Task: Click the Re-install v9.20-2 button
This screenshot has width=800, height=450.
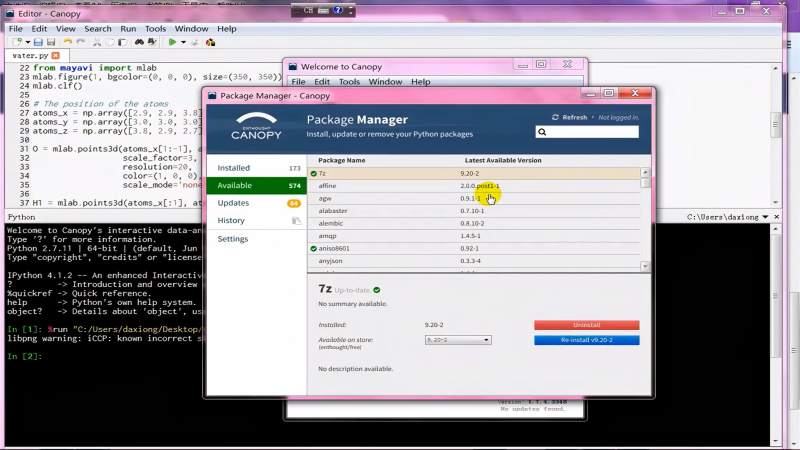Action: [586, 340]
